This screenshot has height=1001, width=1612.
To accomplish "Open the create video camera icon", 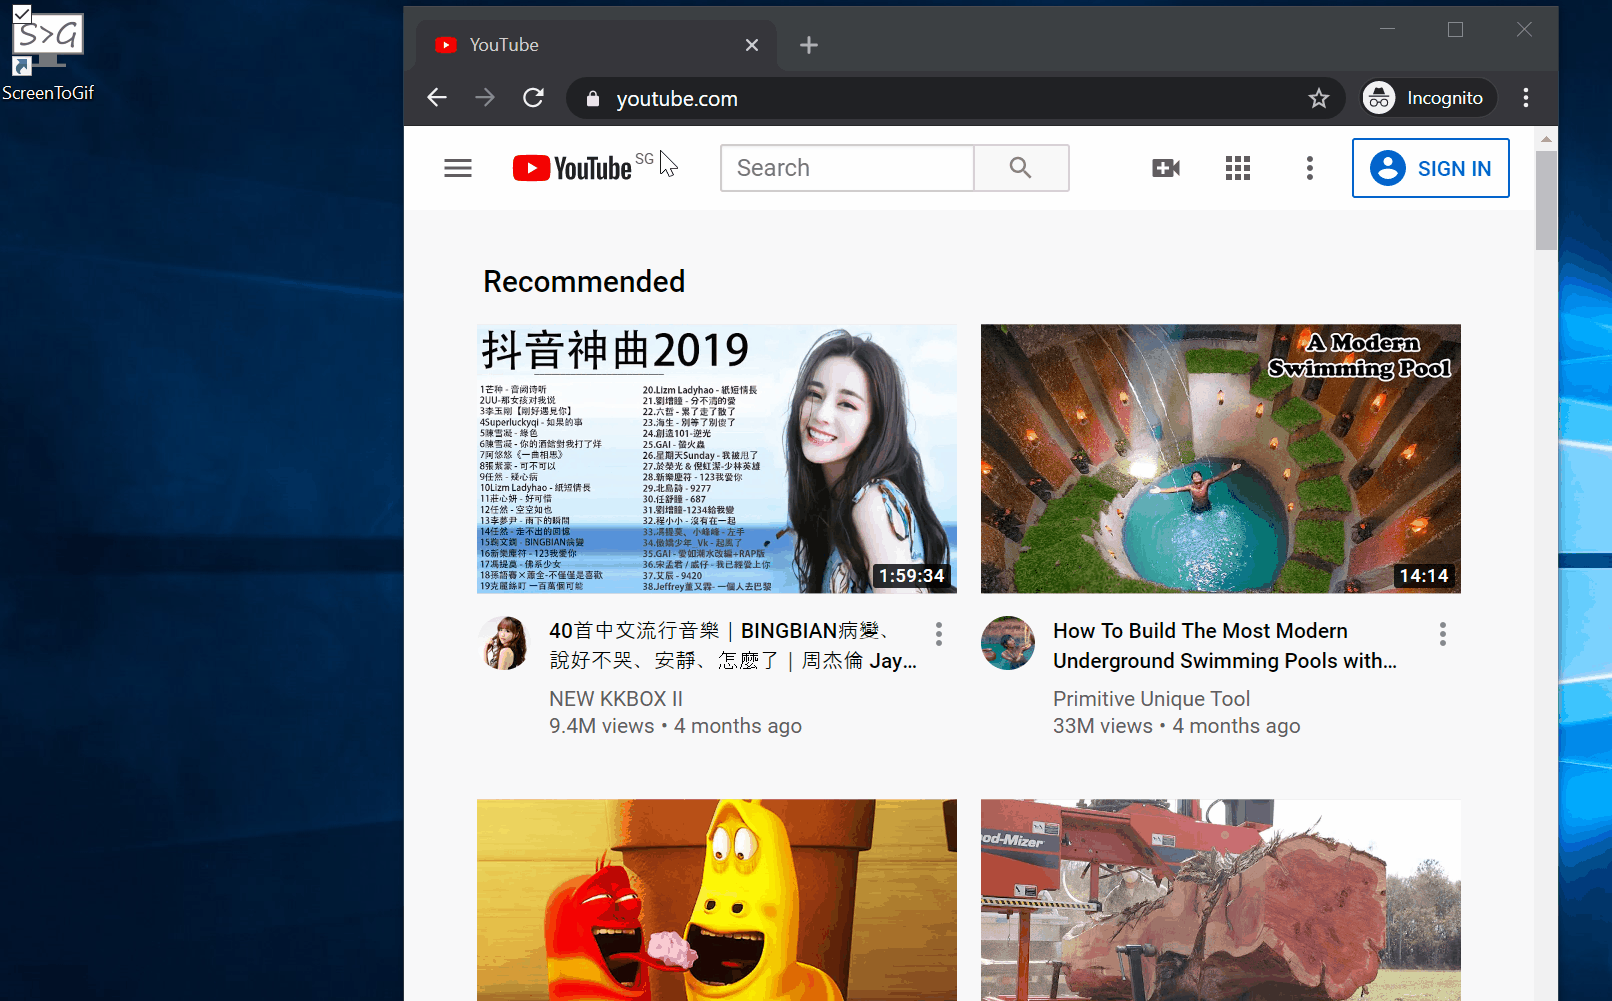I will pos(1166,168).
